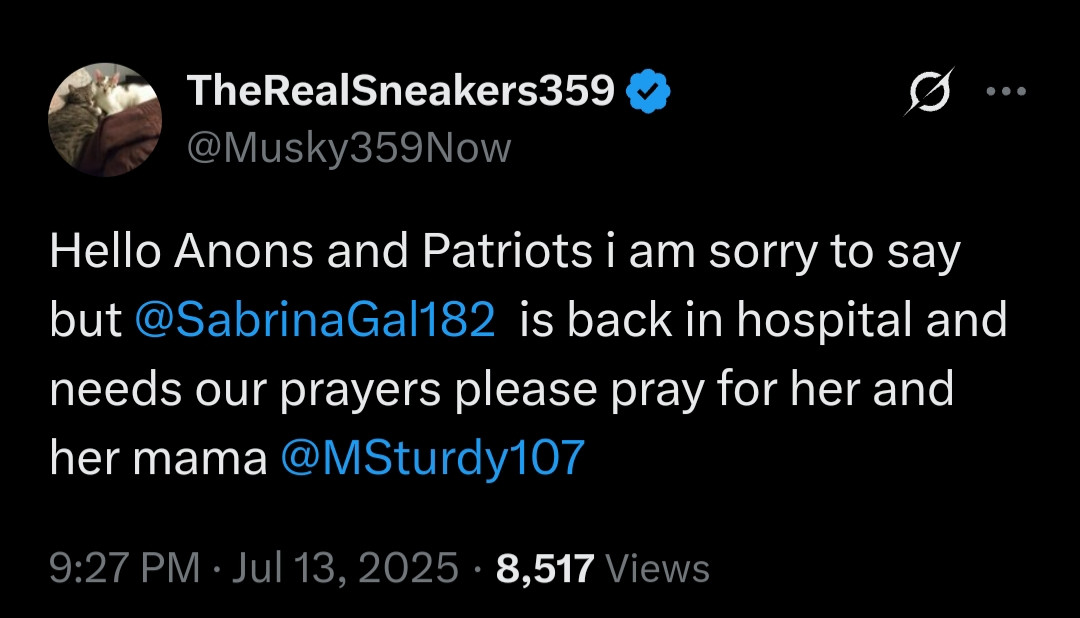Click the word "but" before @SabrinaGal182
The width and height of the screenshot is (1080, 618).
click(82, 320)
